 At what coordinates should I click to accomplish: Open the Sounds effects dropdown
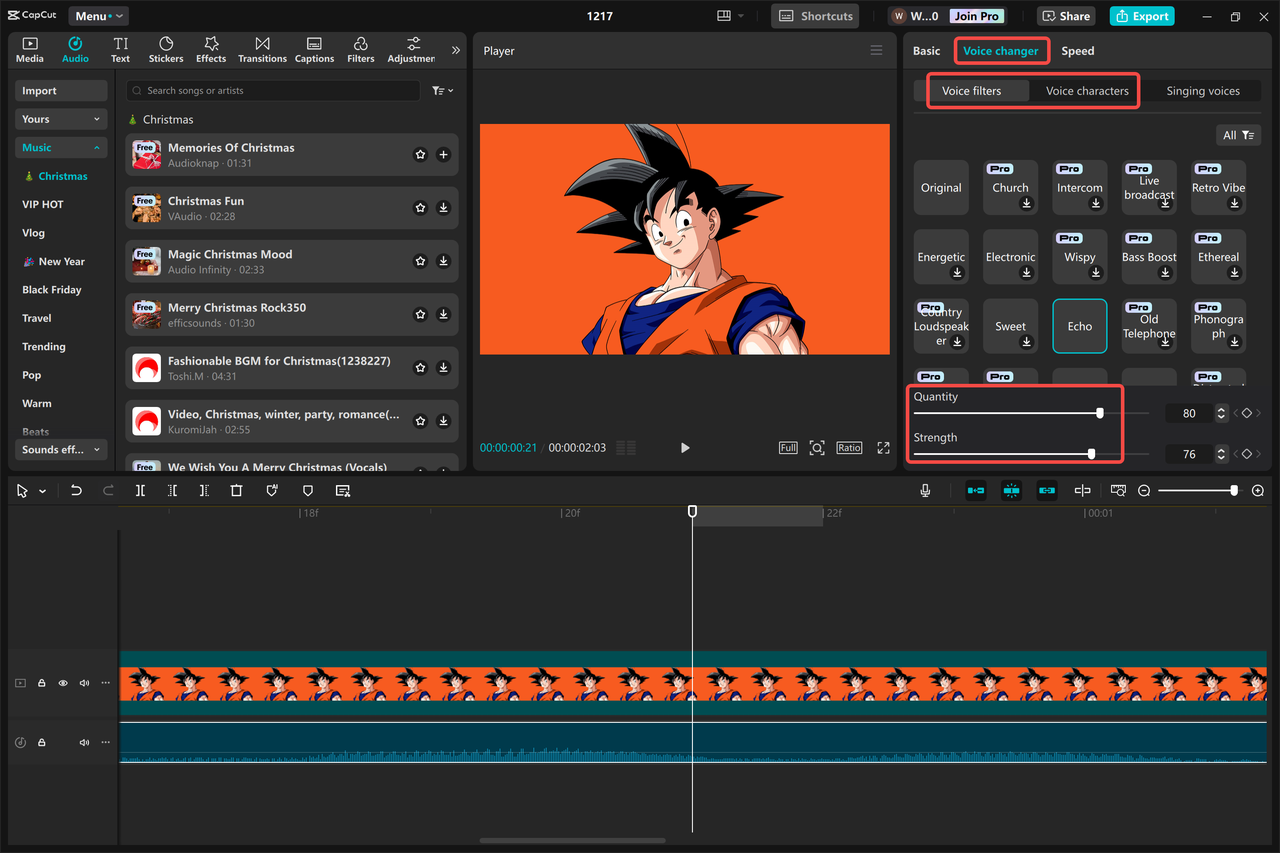point(60,449)
